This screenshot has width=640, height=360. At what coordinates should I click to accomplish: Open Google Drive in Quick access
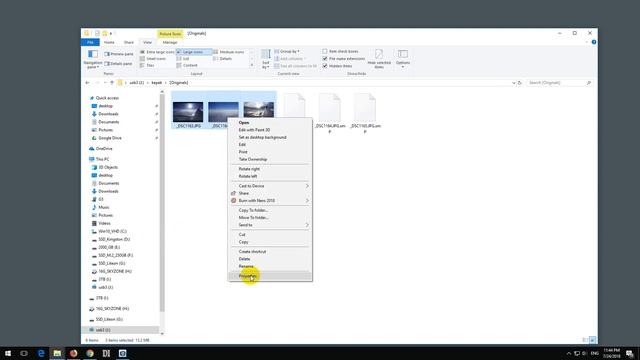tap(110, 138)
